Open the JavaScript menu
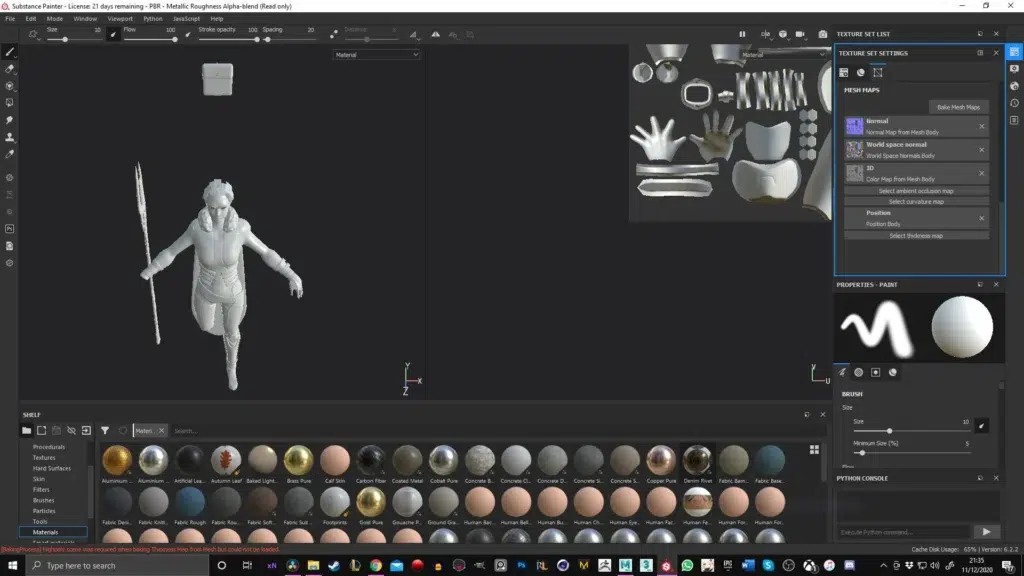This screenshot has height=576, width=1024. tap(186, 18)
